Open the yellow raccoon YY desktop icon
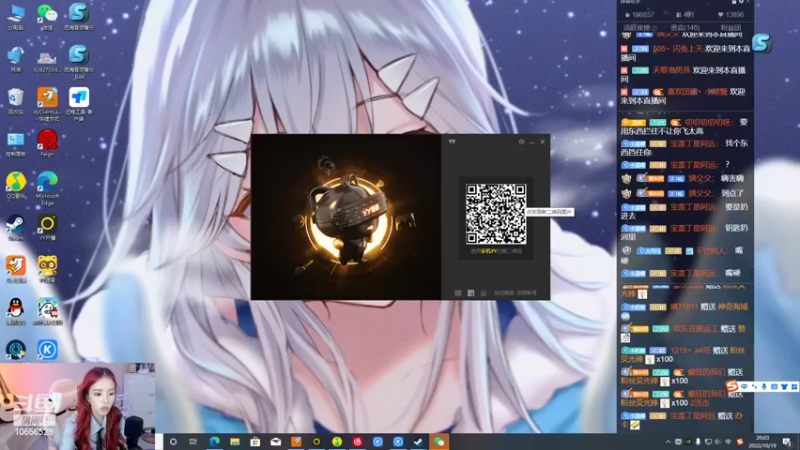The height and width of the screenshot is (450, 800). coord(47,269)
